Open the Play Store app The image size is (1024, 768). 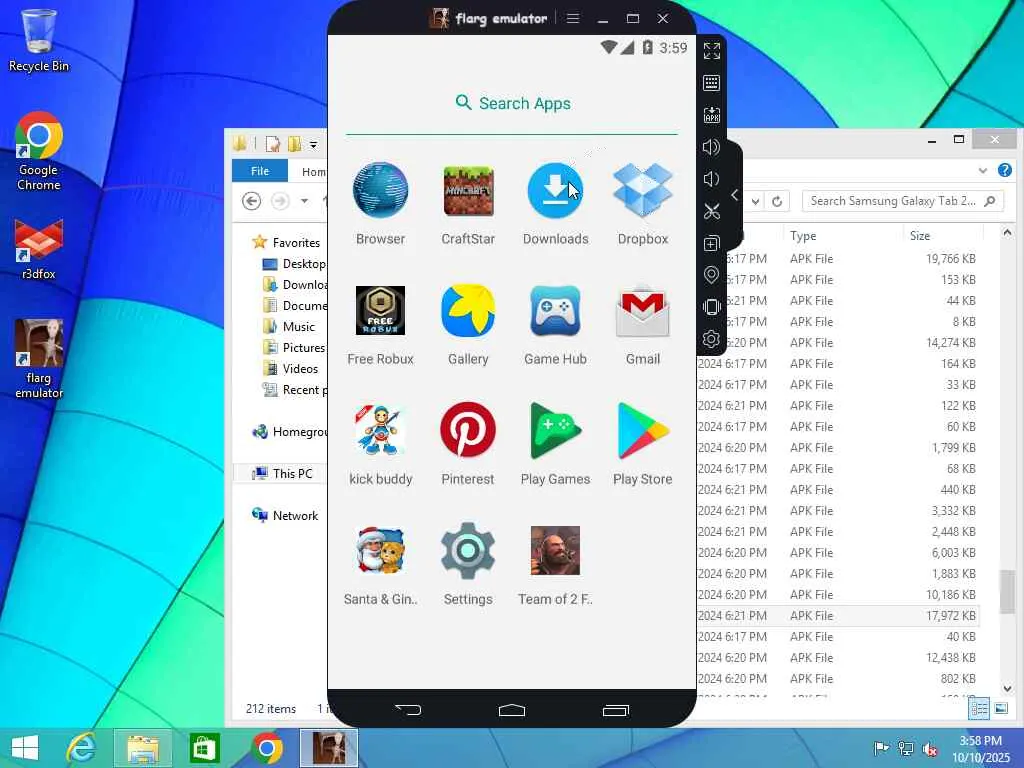[x=643, y=430]
